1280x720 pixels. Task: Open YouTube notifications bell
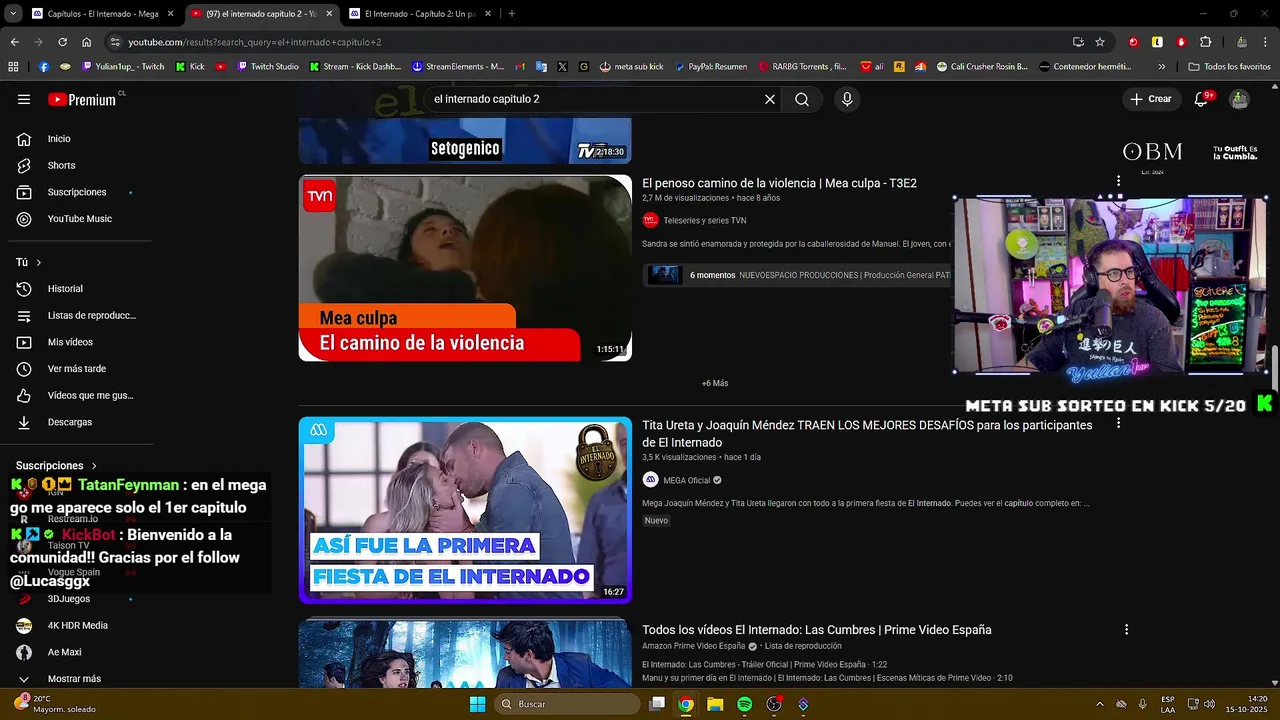pyautogui.click(x=1202, y=99)
